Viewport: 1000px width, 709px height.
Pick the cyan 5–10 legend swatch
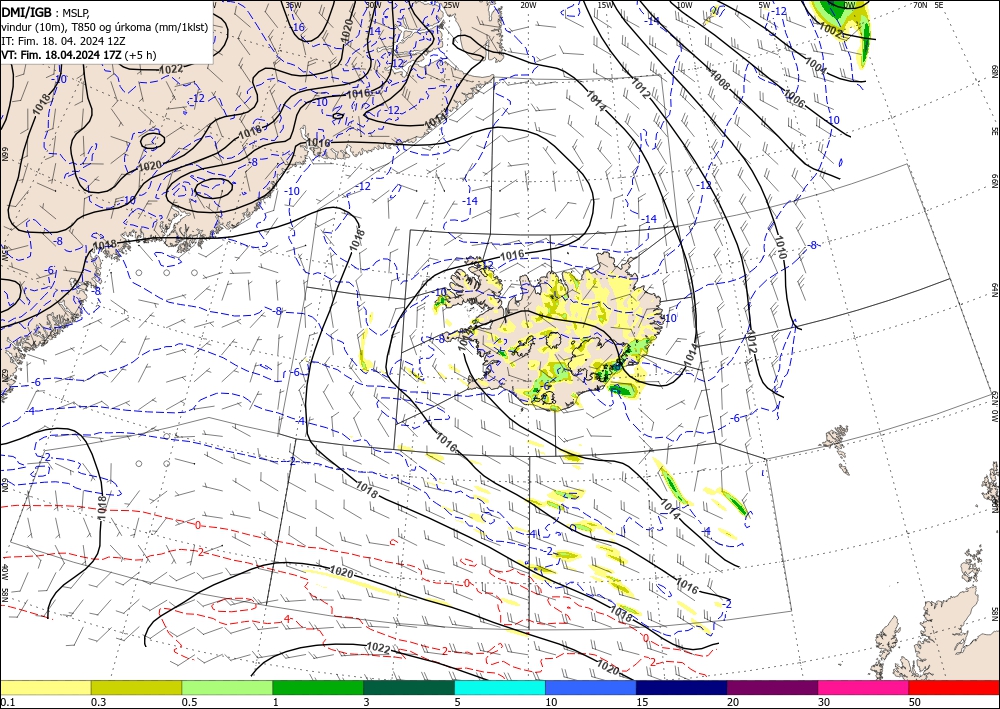click(x=500, y=687)
